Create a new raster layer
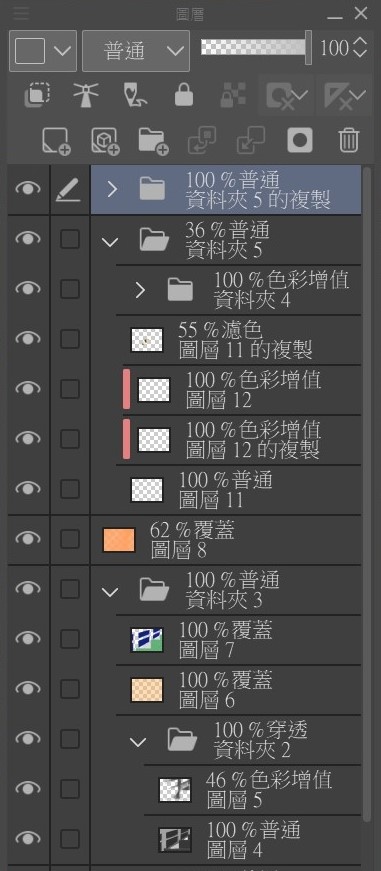The width and height of the screenshot is (381, 871). [x=56, y=141]
